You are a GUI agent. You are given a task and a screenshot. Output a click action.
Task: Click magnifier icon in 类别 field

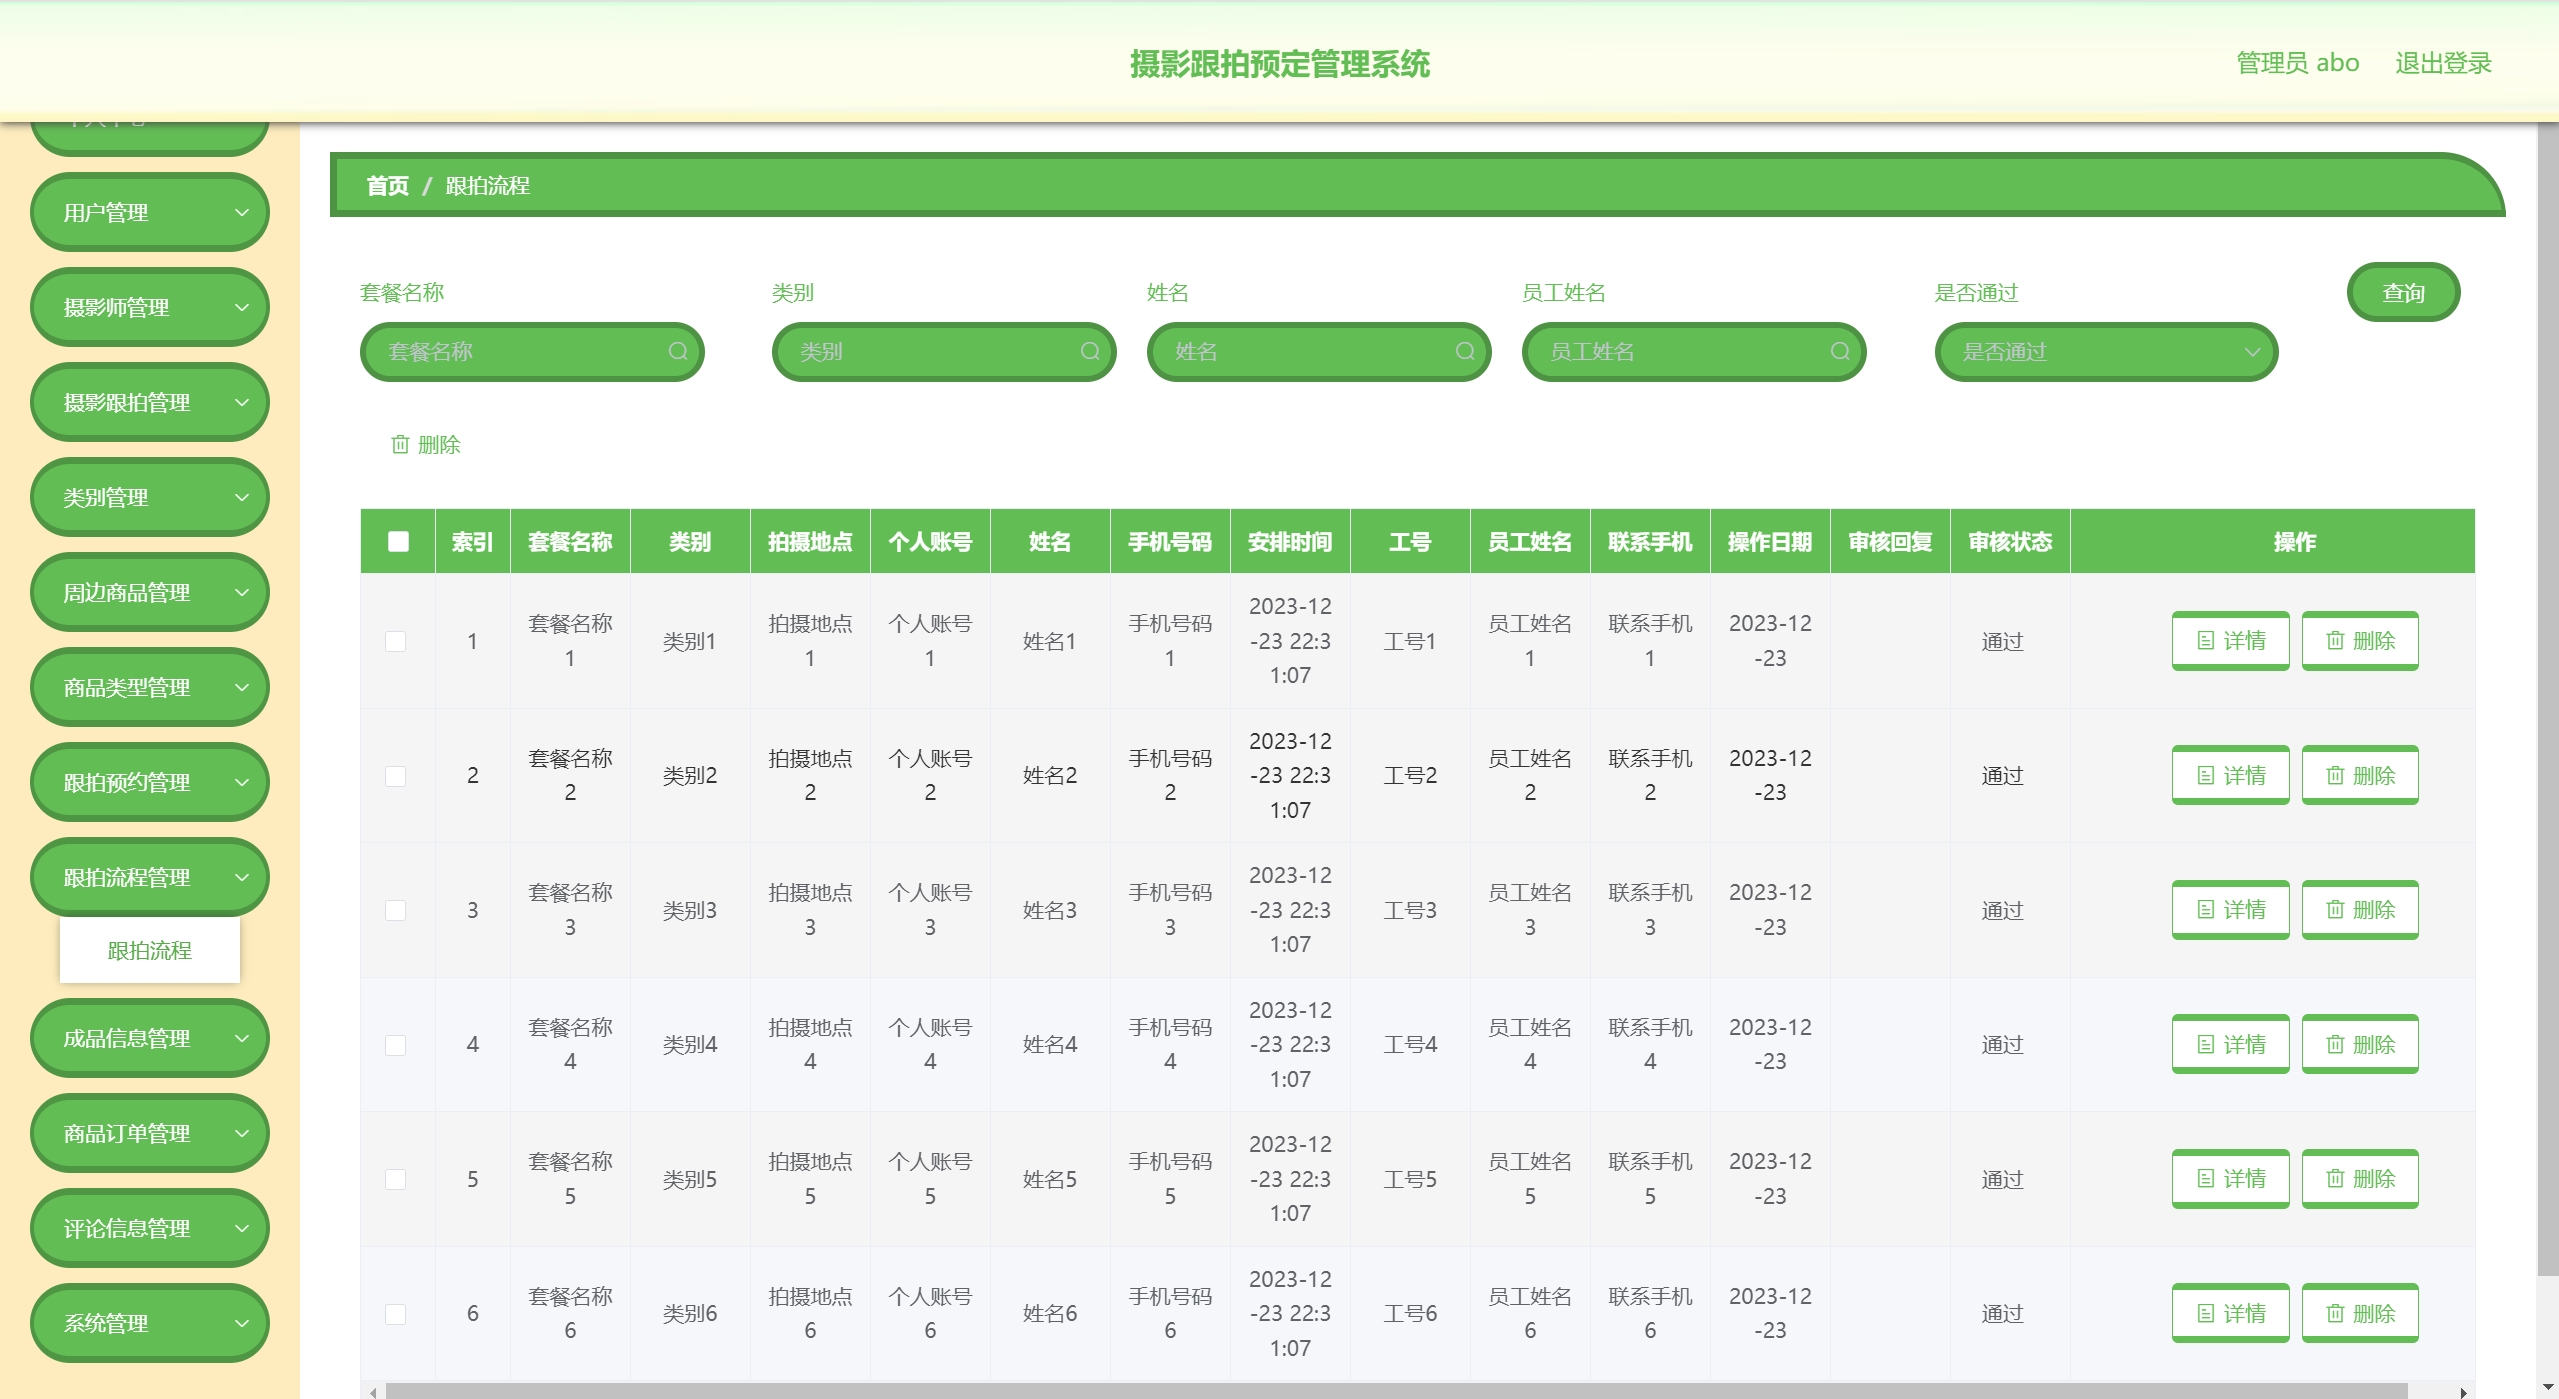click(1090, 351)
